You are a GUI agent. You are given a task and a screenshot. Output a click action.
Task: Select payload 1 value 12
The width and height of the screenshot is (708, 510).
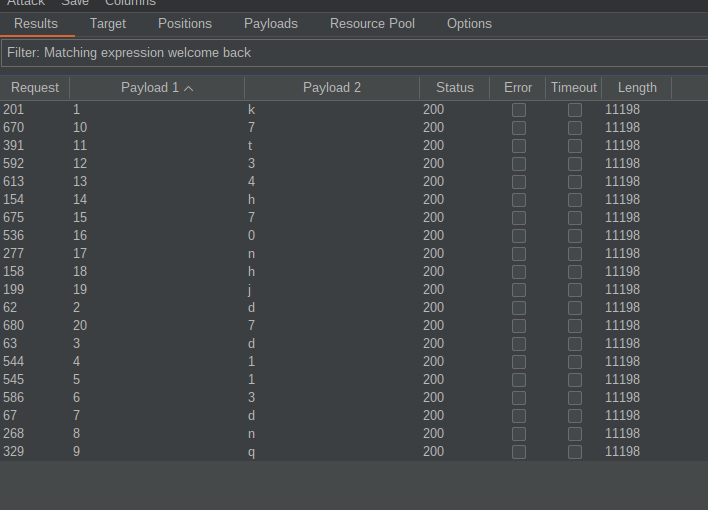pyautogui.click(x=80, y=164)
